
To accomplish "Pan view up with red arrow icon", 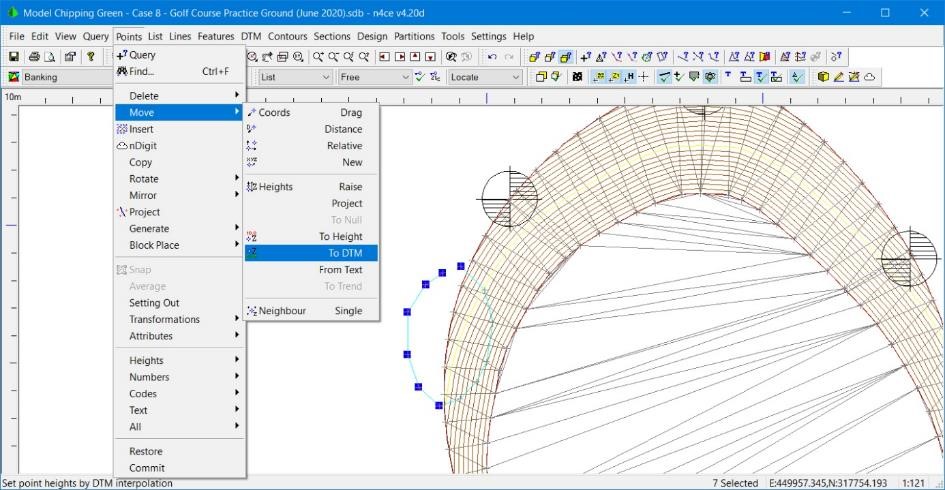I will [415, 57].
